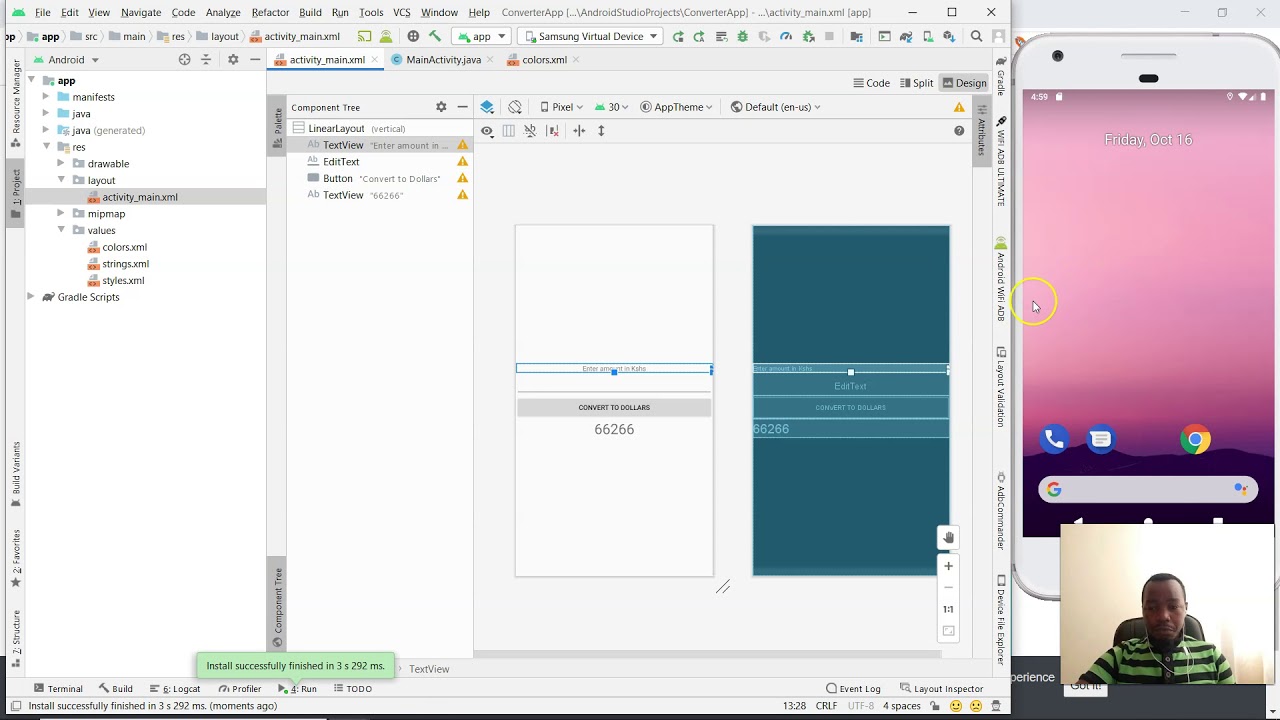Click the project scroll-from-source target icon
Image resolution: width=1280 pixels, height=720 pixels.
tap(184, 60)
